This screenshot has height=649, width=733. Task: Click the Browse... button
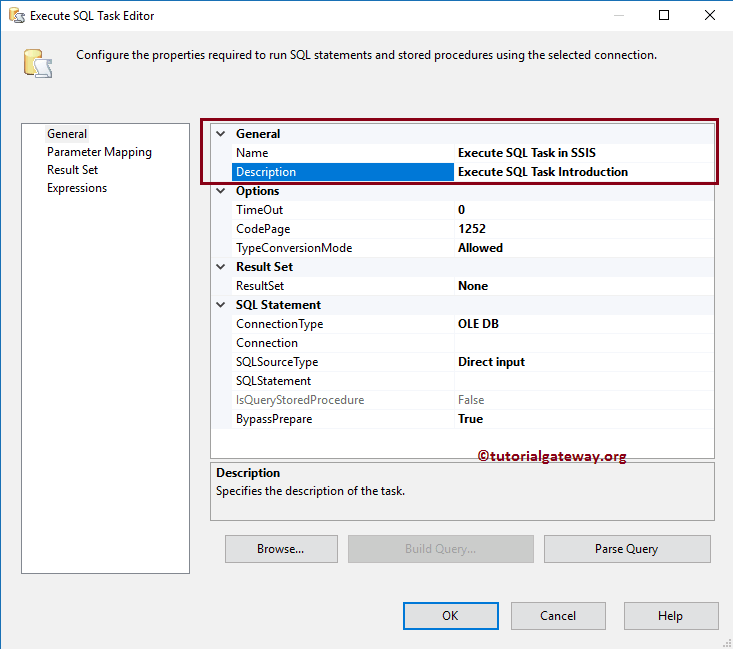click(281, 549)
